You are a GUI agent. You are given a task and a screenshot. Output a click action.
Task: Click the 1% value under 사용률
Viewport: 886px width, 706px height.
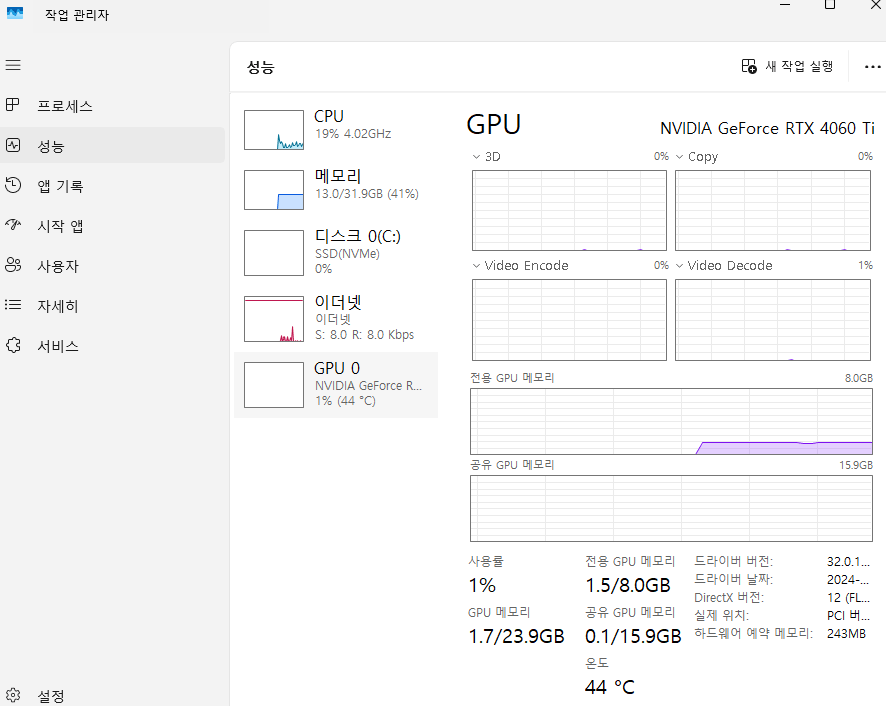482,586
